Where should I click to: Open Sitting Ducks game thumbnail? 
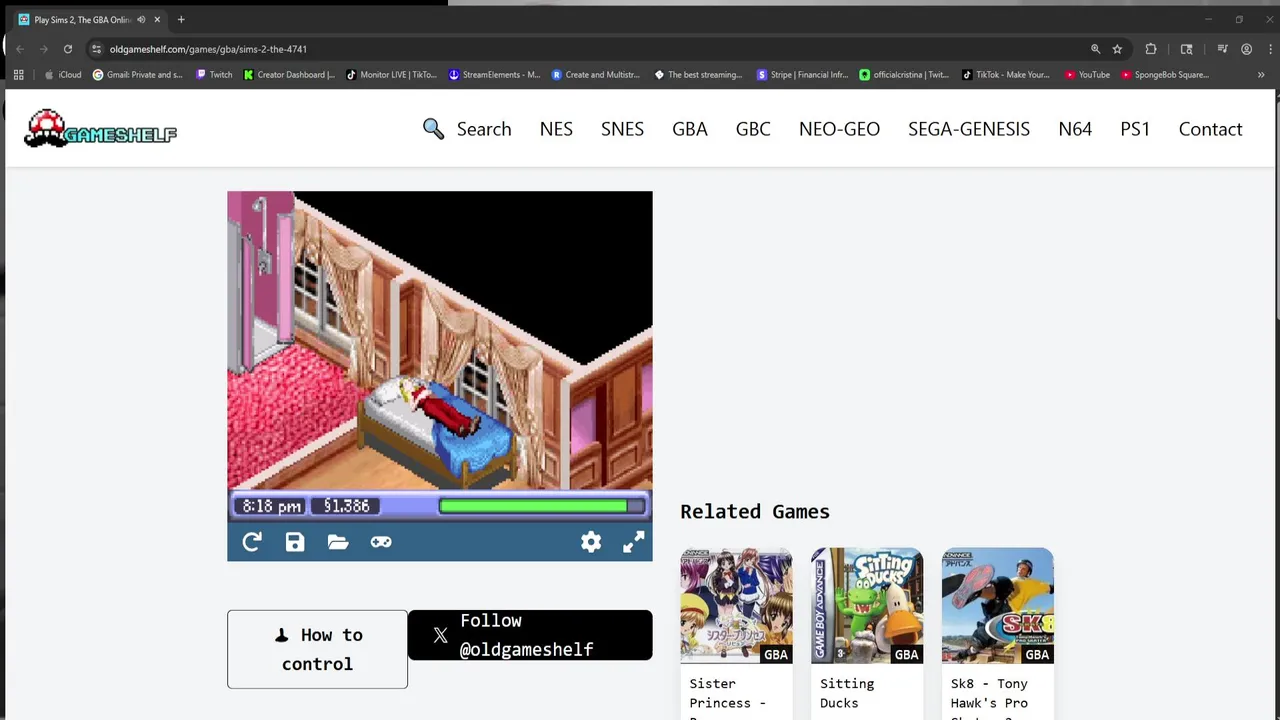pos(867,605)
